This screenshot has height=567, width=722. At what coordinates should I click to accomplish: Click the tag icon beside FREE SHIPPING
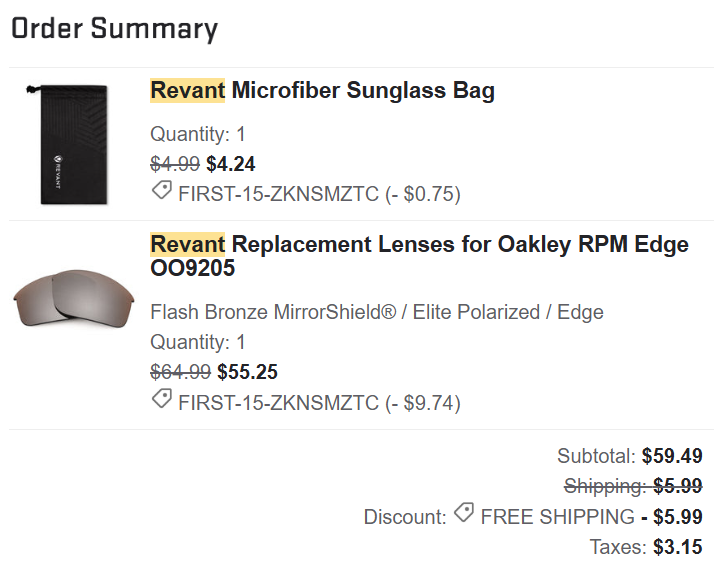[463, 515]
